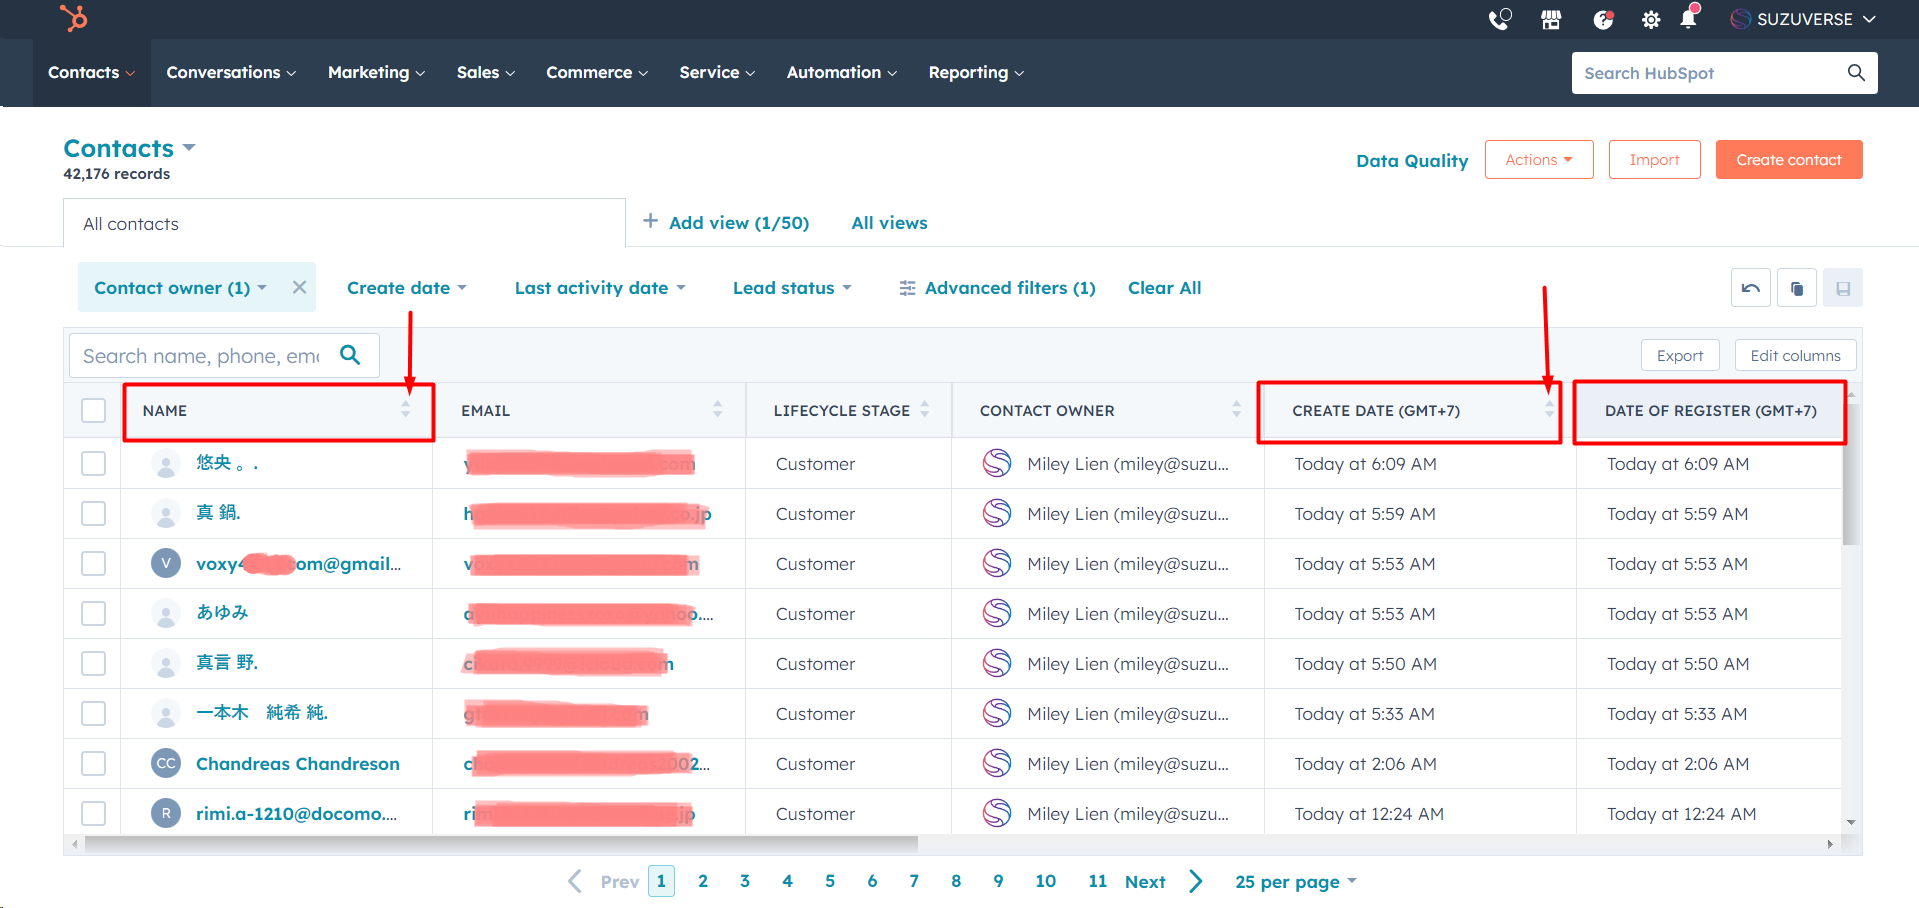Click the HubSpot sprocket logo
Image resolution: width=1919 pixels, height=908 pixels.
click(x=74, y=18)
